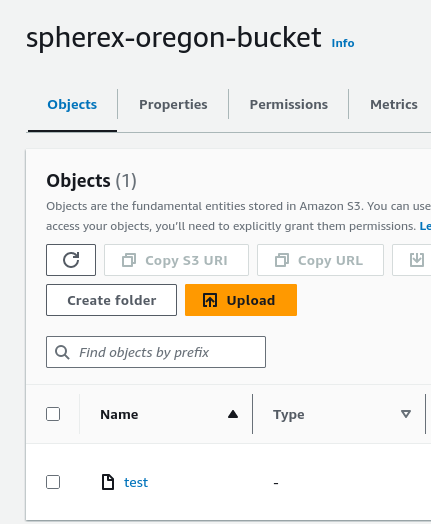Click the Copy S3 URI button
The width and height of the screenshot is (431, 524).
176,260
